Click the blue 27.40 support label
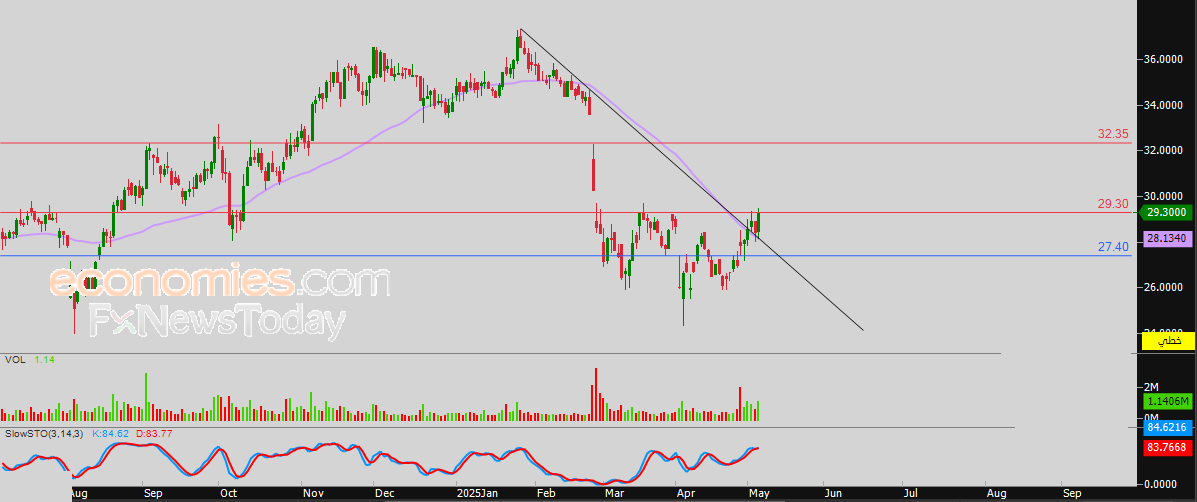1197x502 pixels. pos(1113,247)
